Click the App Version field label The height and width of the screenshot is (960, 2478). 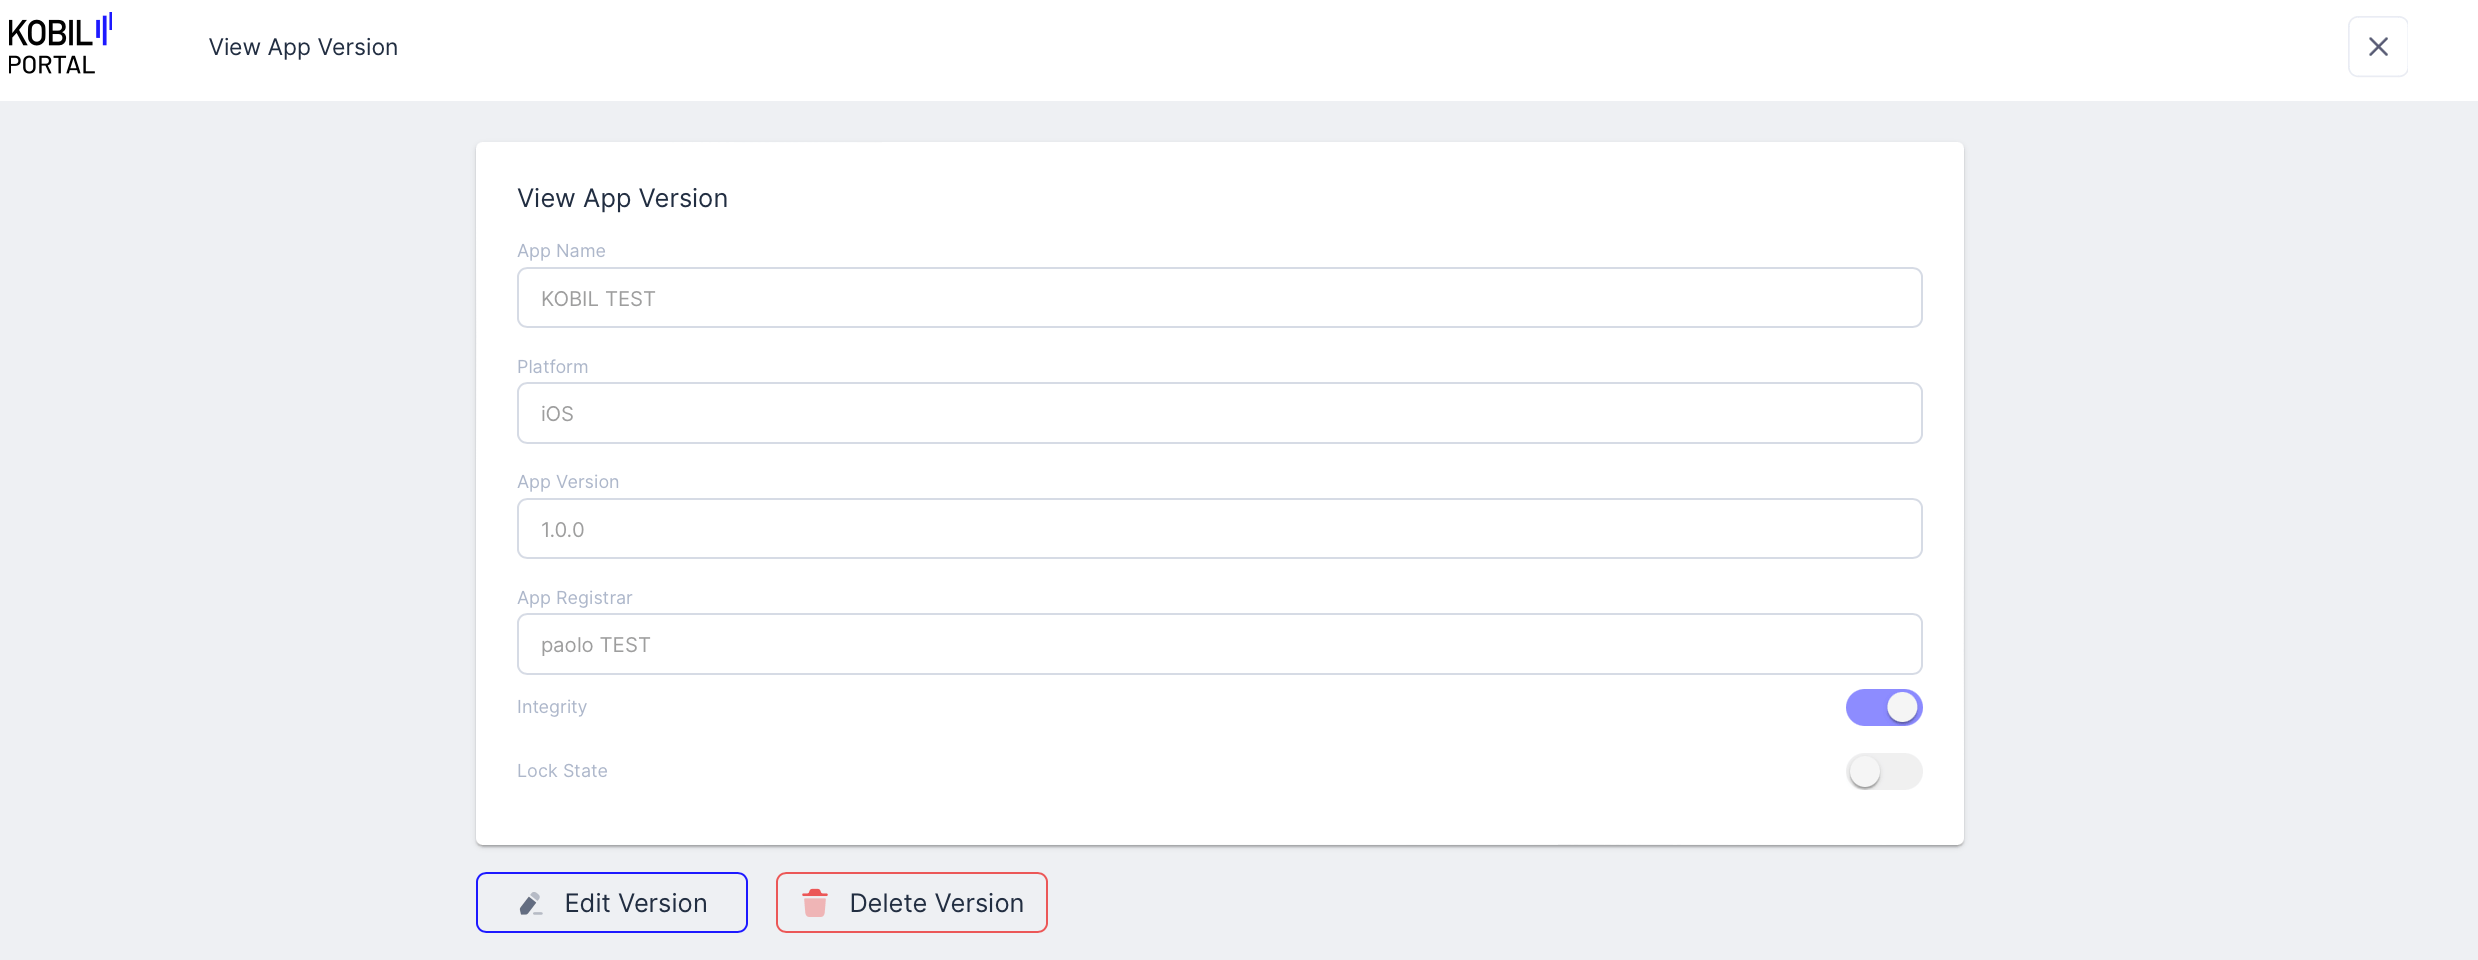point(568,482)
